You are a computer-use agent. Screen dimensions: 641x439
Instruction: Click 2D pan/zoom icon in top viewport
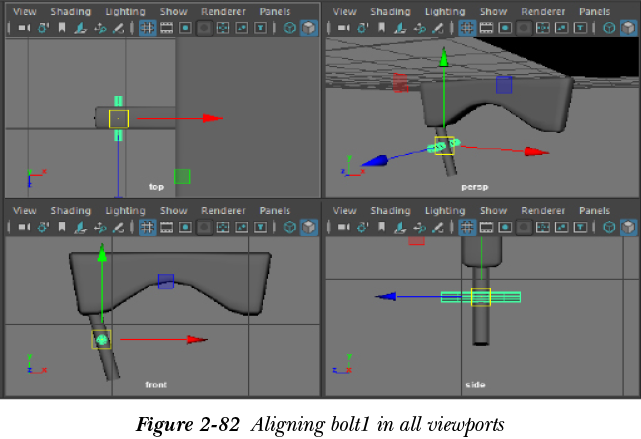click(101, 29)
